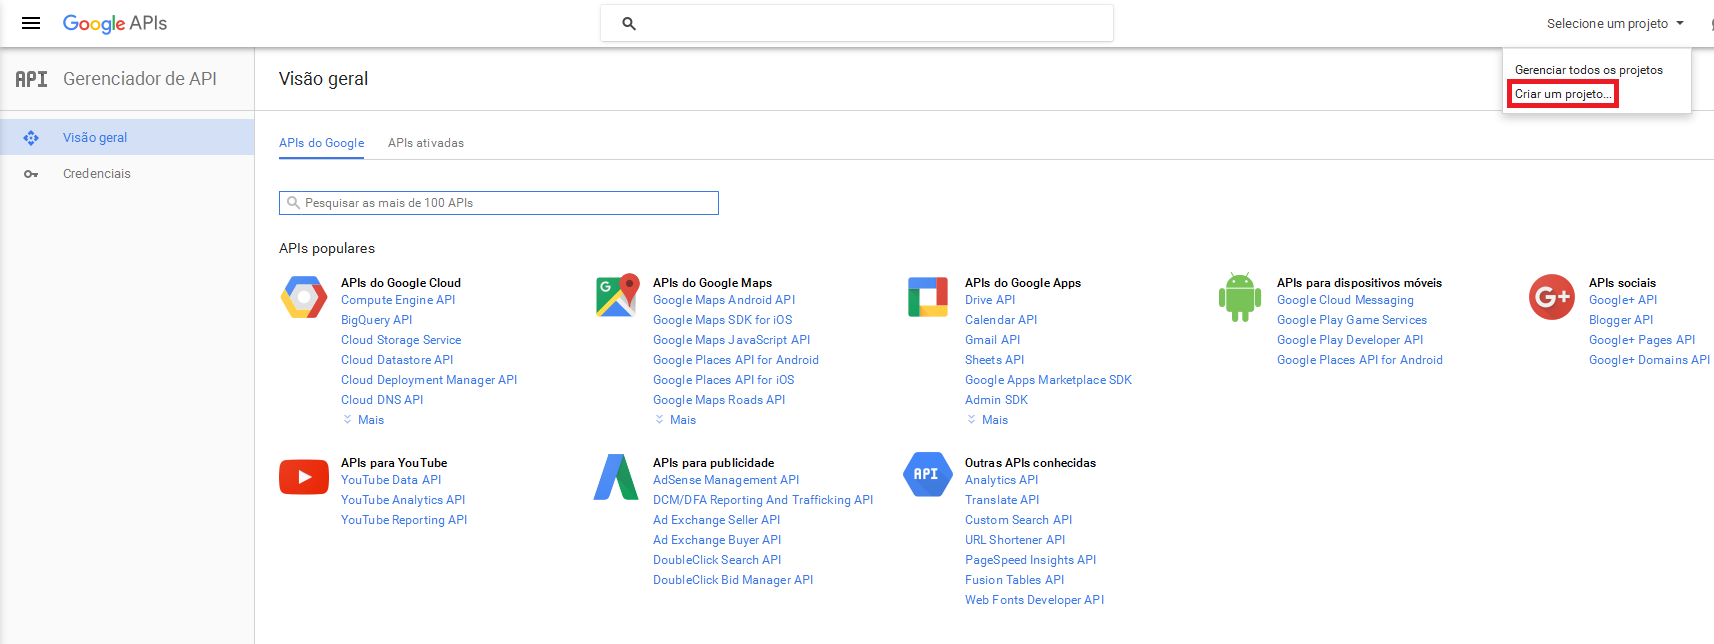Open URL Shortener API link

(x=1015, y=540)
